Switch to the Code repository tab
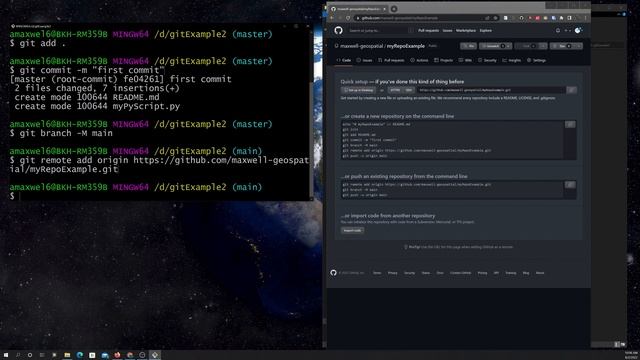This screenshot has height=360, width=640. coord(344,60)
